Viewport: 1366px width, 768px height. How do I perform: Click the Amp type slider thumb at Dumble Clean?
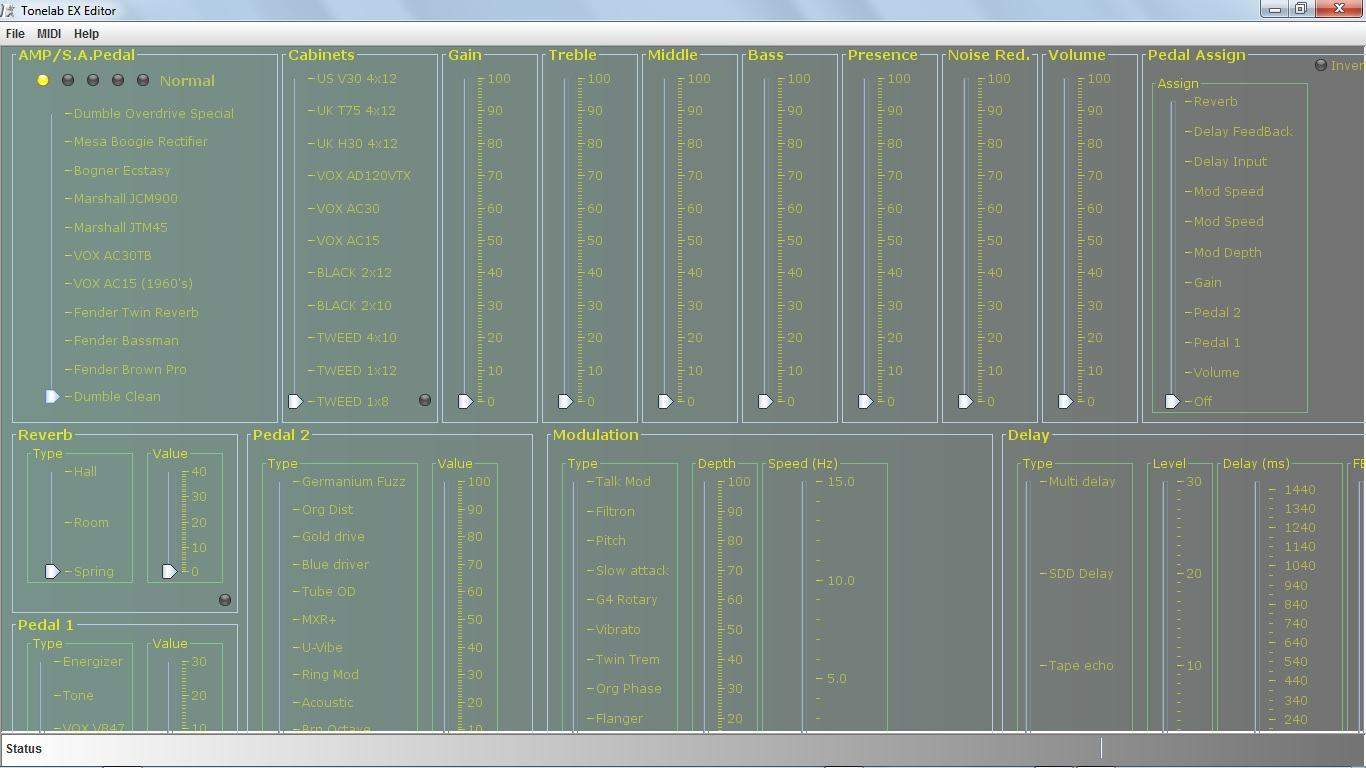[x=52, y=397]
